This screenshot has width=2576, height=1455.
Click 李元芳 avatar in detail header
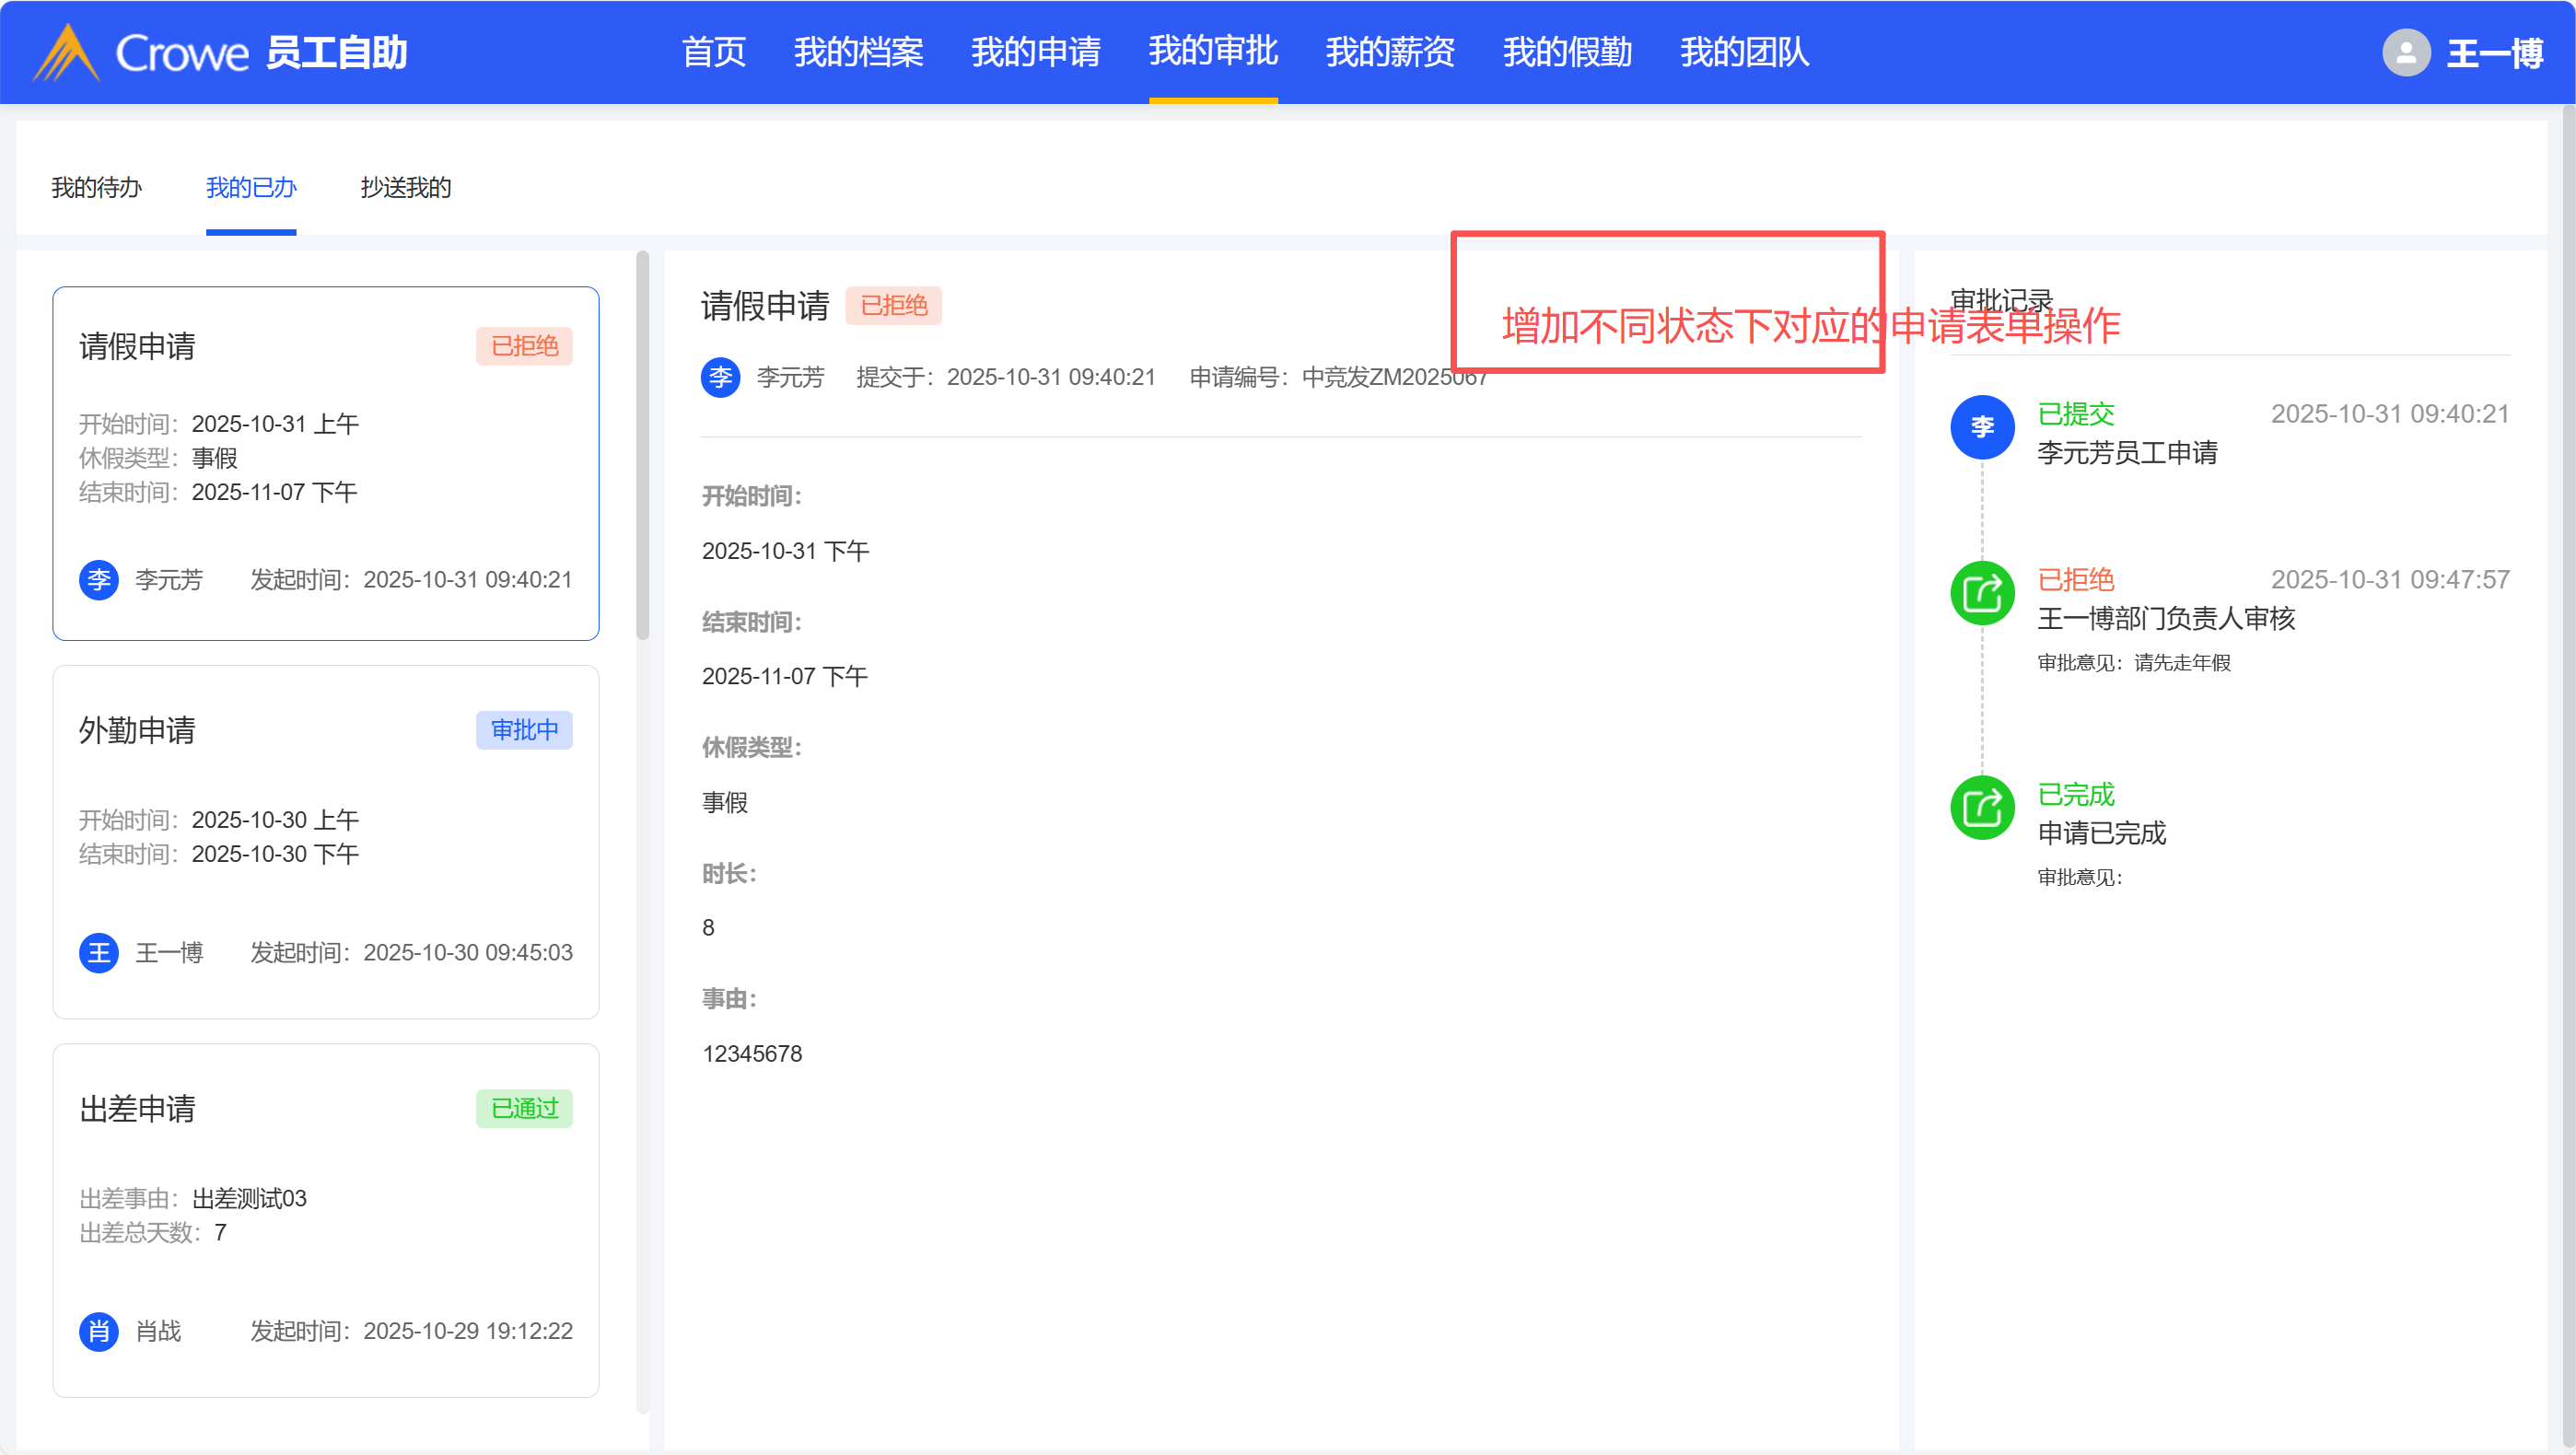[x=720, y=377]
